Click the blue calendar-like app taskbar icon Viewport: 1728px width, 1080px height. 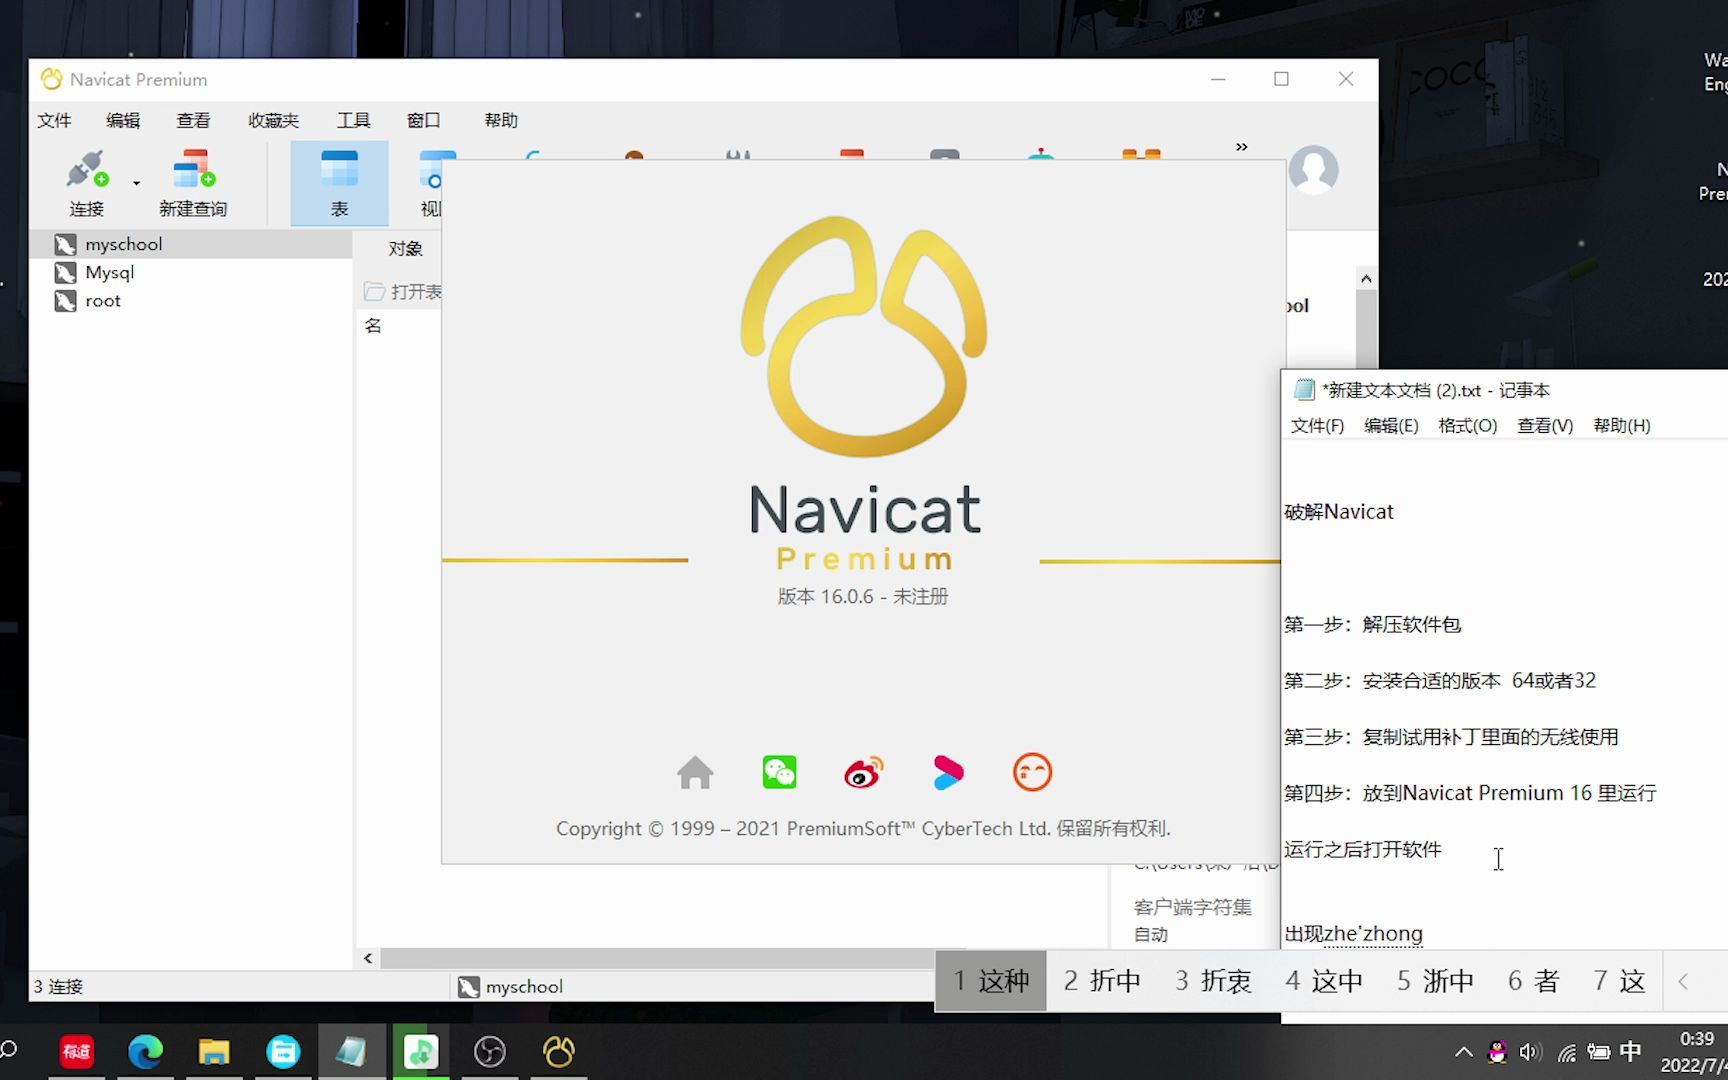tap(283, 1052)
